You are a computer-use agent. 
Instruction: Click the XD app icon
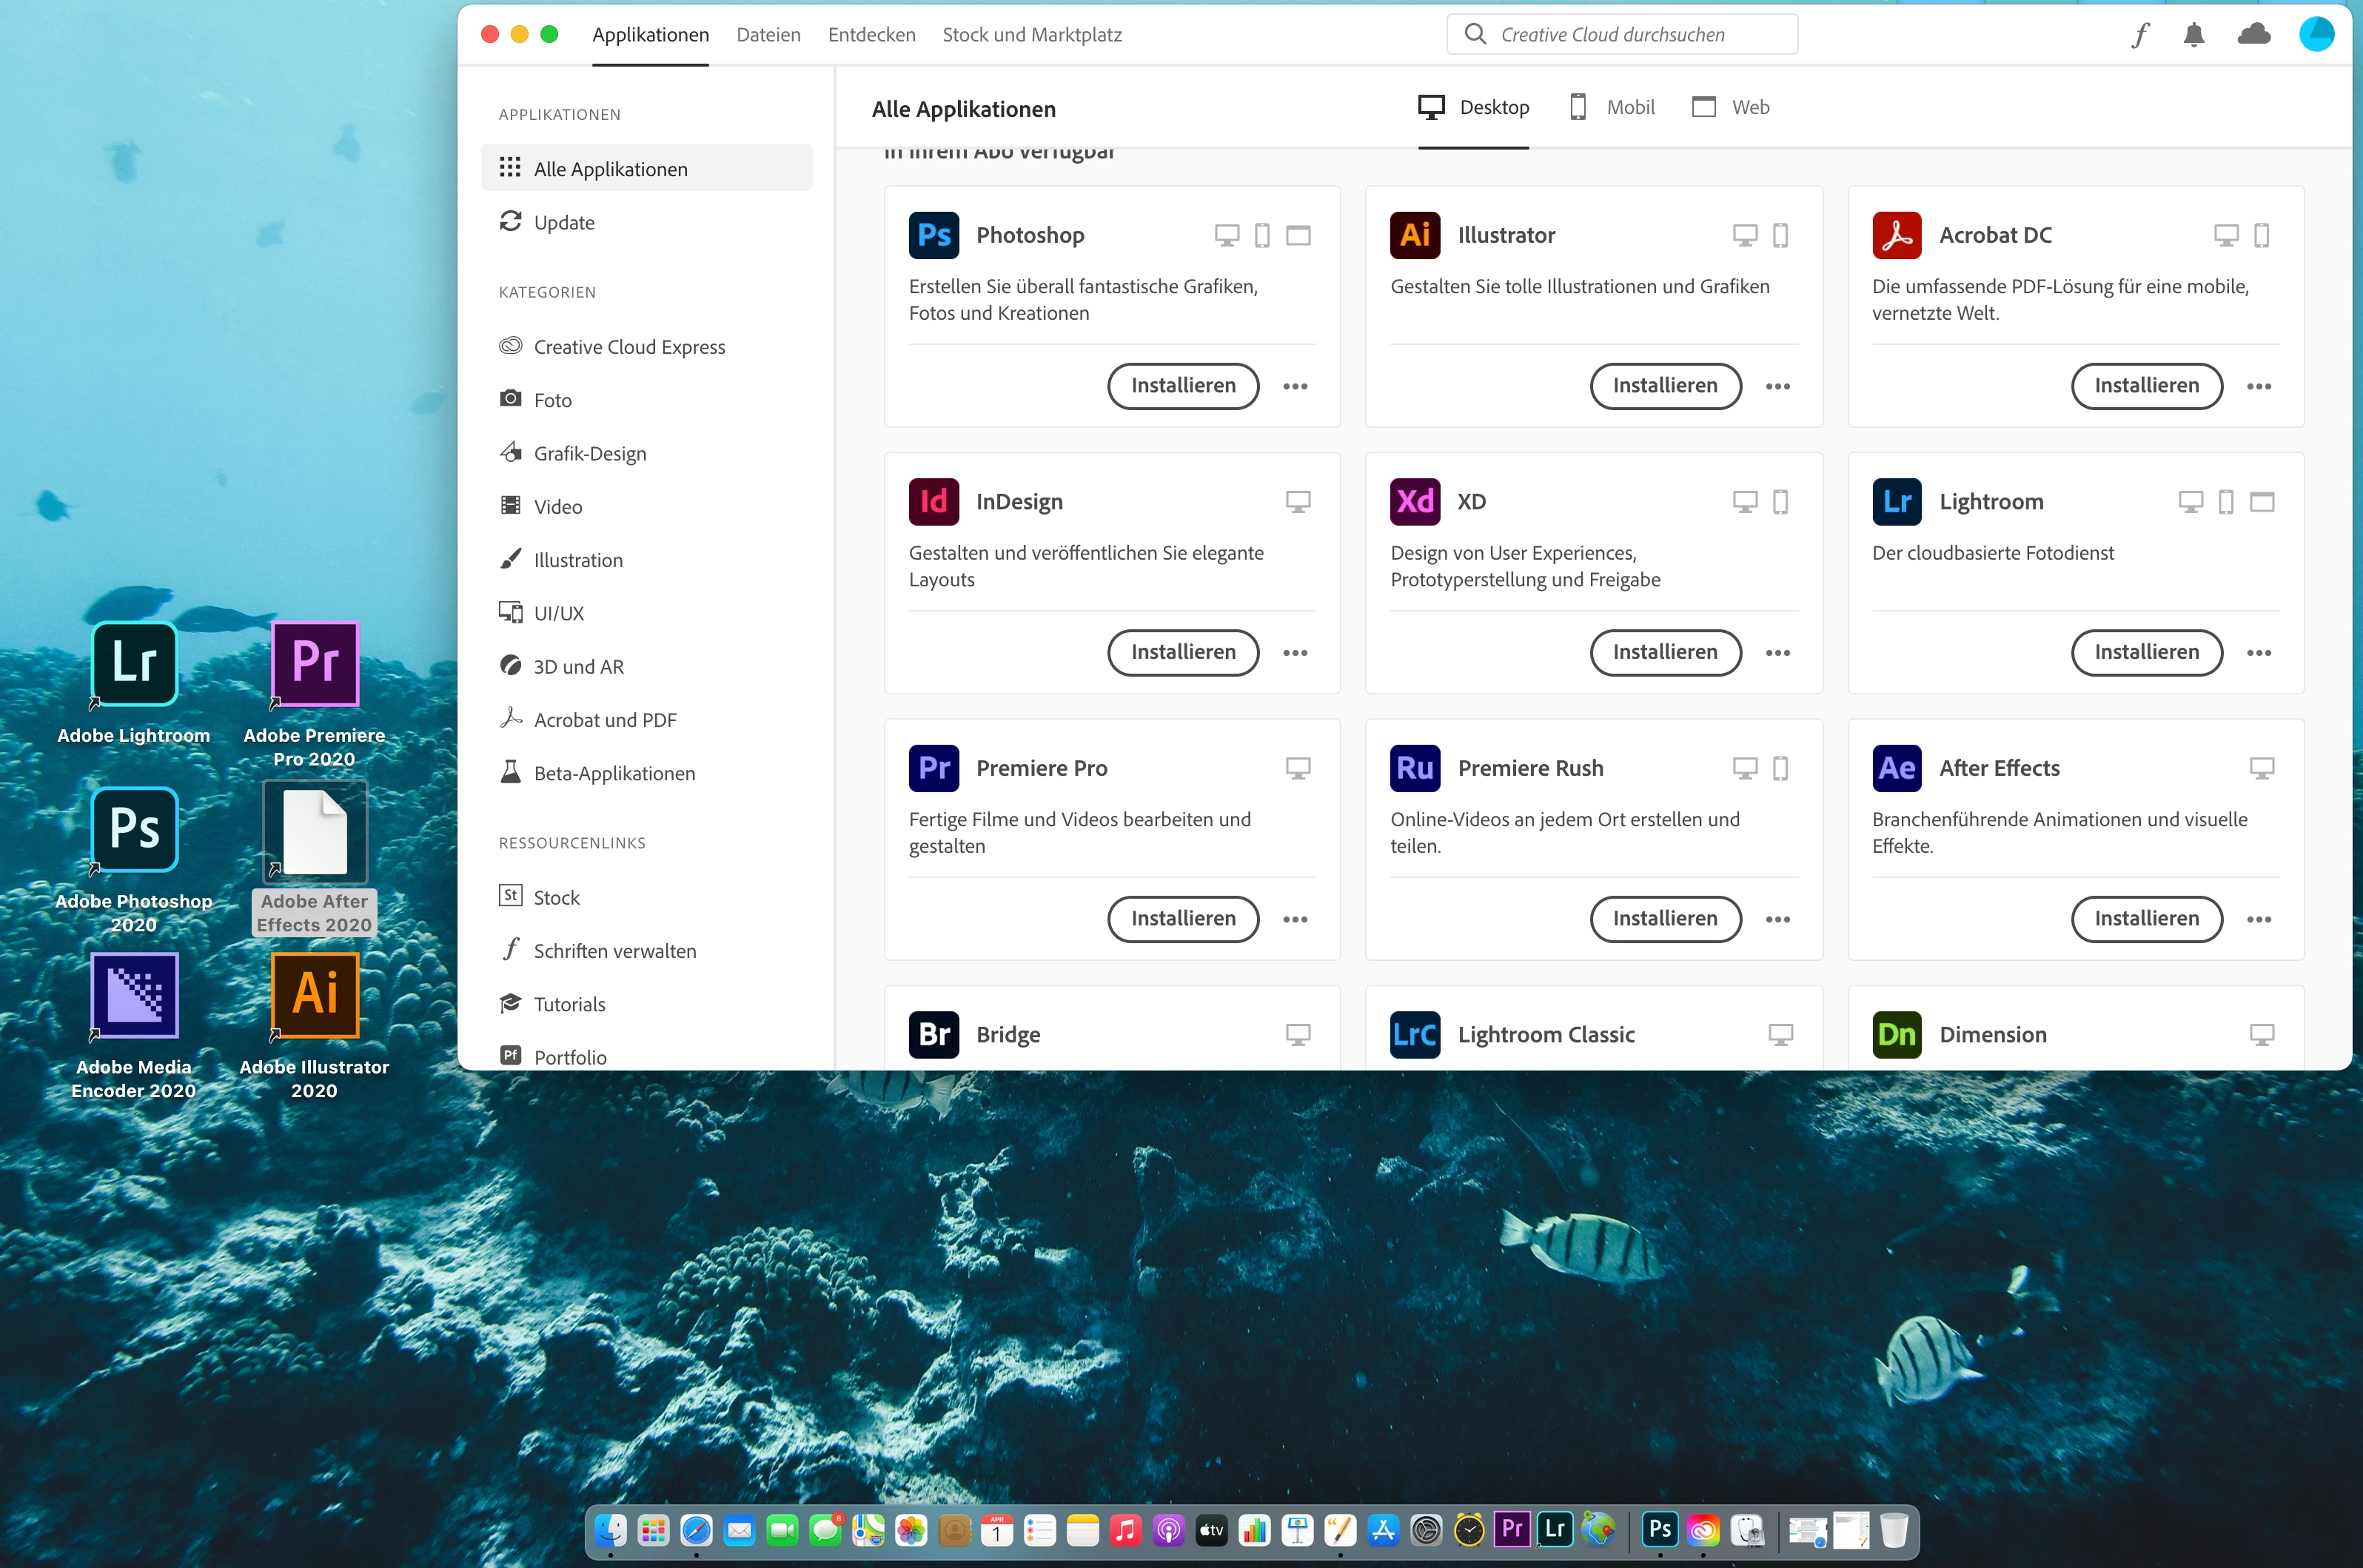pyautogui.click(x=1414, y=501)
